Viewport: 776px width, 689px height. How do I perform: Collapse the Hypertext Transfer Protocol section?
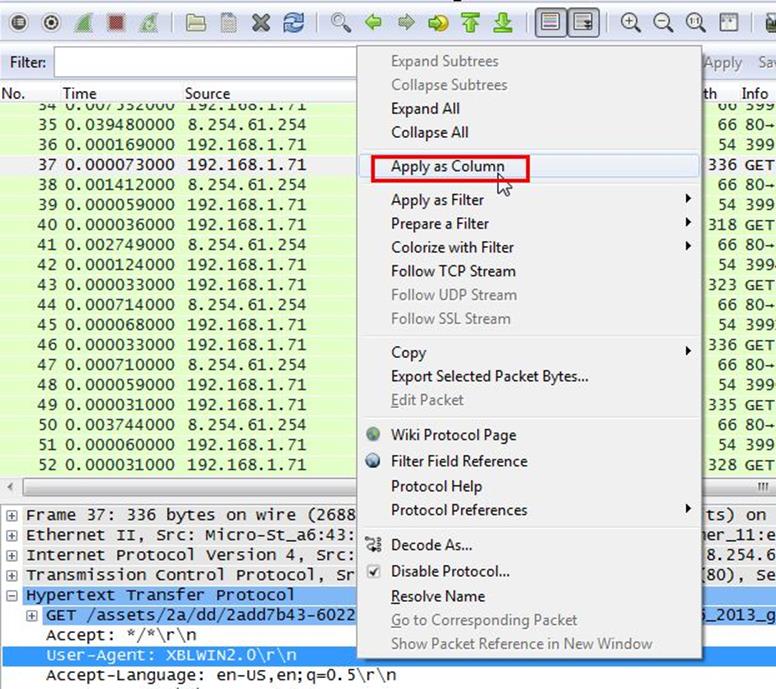pyautogui.click(x=11, y=595)
